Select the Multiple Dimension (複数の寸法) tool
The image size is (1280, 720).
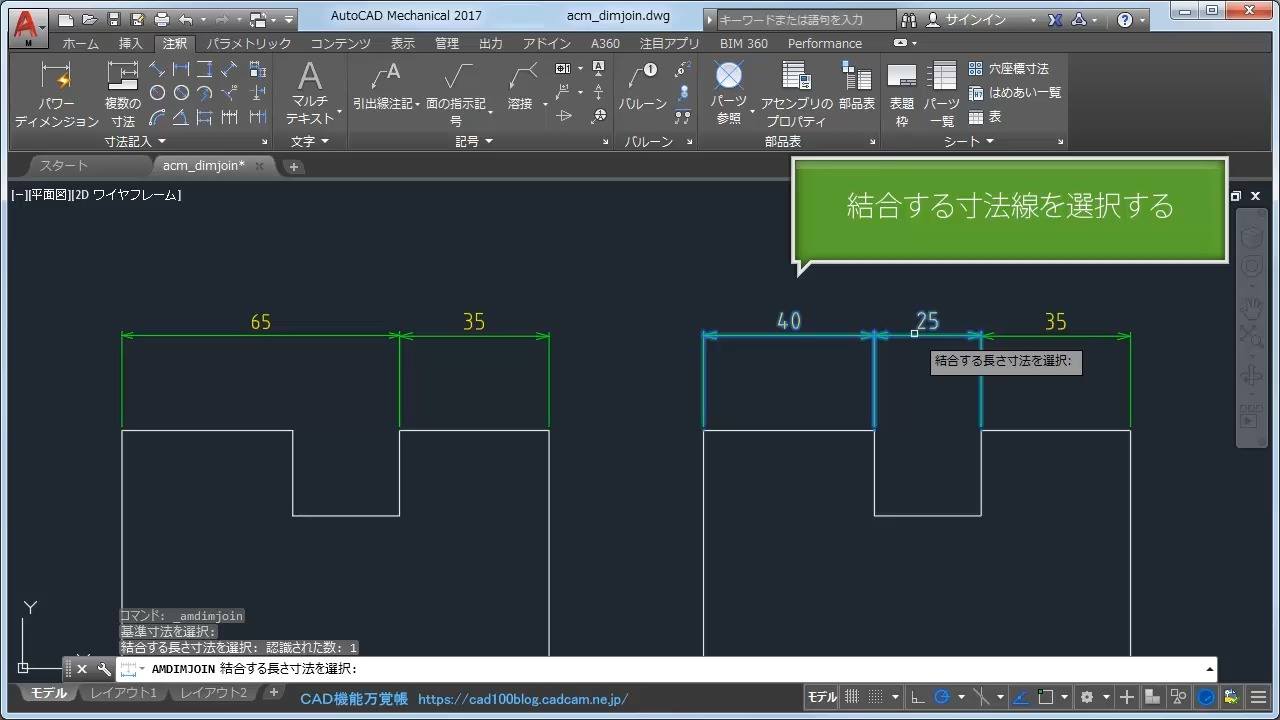(x=123, y=94)
